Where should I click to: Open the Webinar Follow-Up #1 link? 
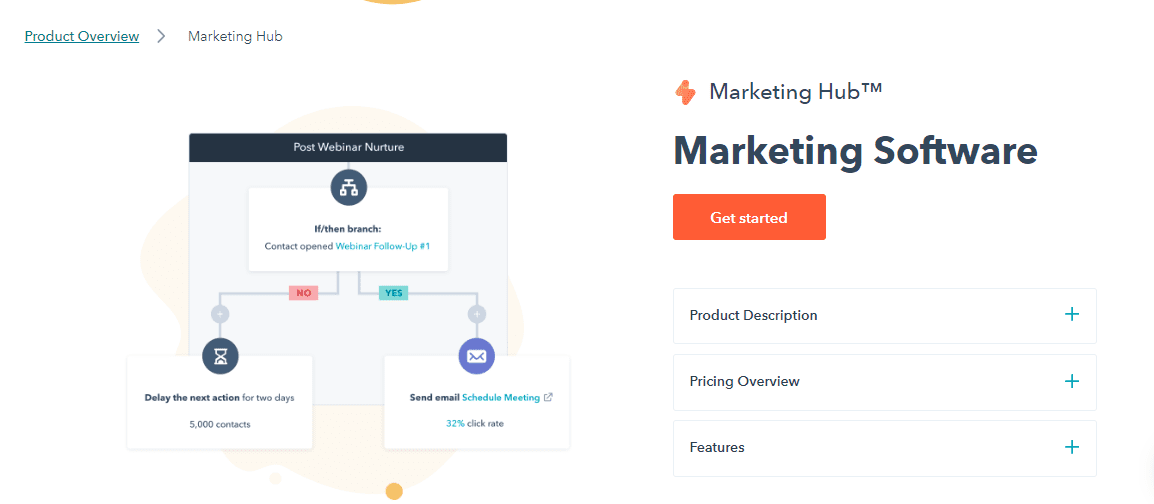coord(383,246)
